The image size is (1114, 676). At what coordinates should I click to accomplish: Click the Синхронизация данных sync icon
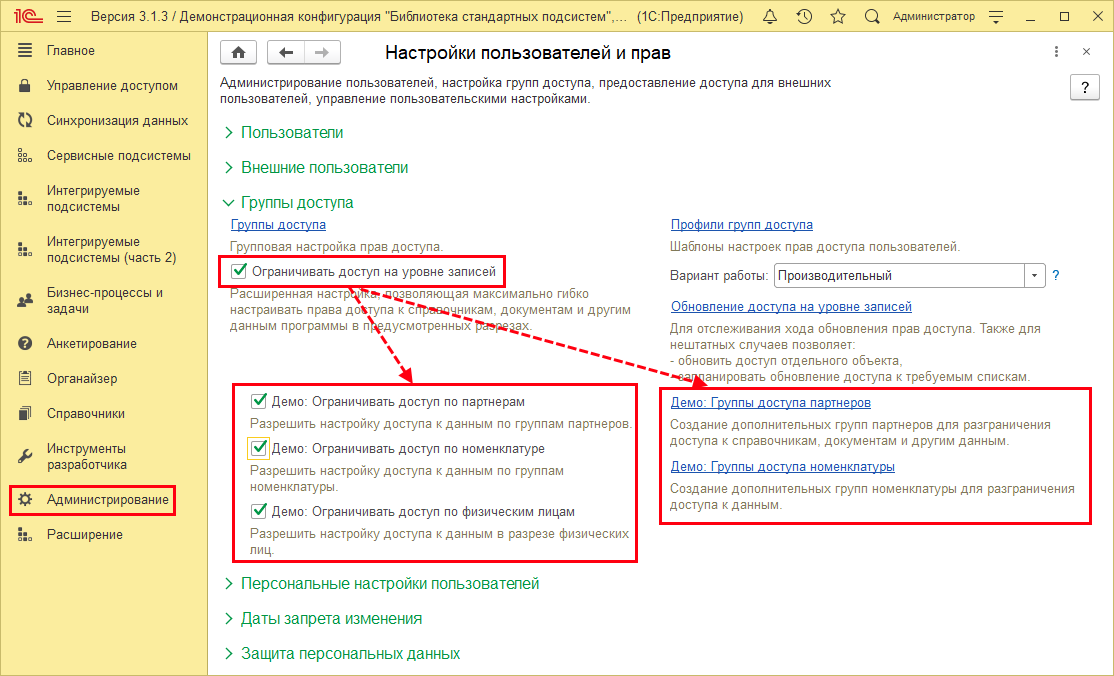(x=25, y=120)
